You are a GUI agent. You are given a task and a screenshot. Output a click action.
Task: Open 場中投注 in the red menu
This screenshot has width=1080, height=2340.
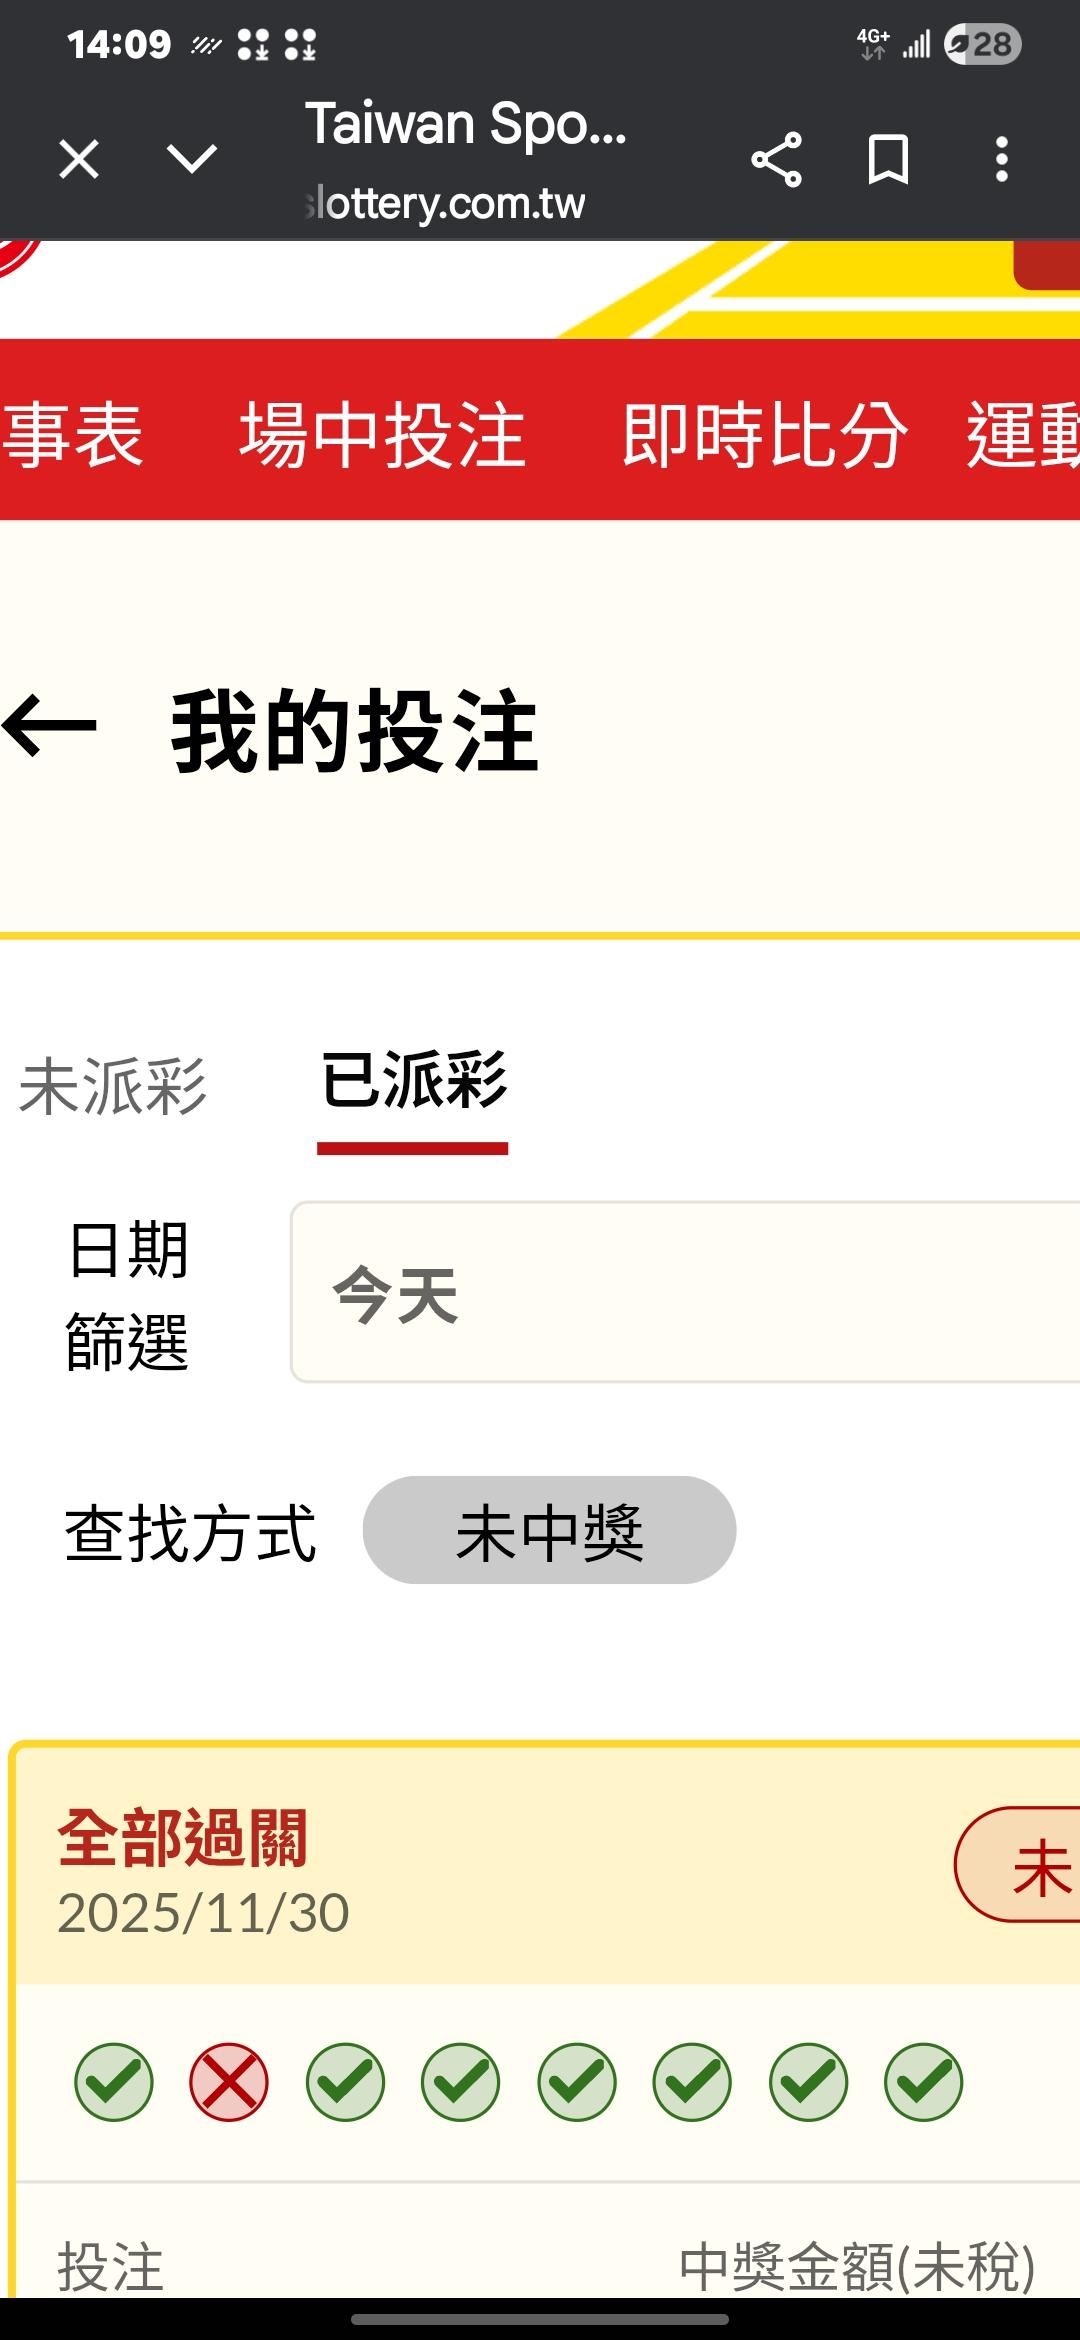click(382, 434)
